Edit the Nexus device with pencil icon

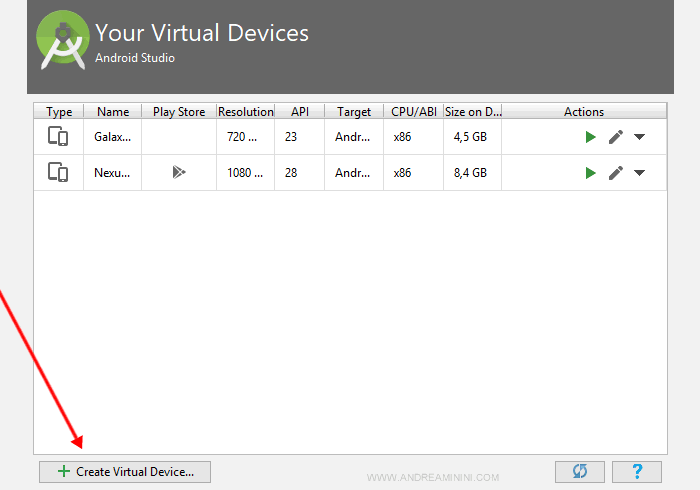pyautogui.click(x=616, y=173)
